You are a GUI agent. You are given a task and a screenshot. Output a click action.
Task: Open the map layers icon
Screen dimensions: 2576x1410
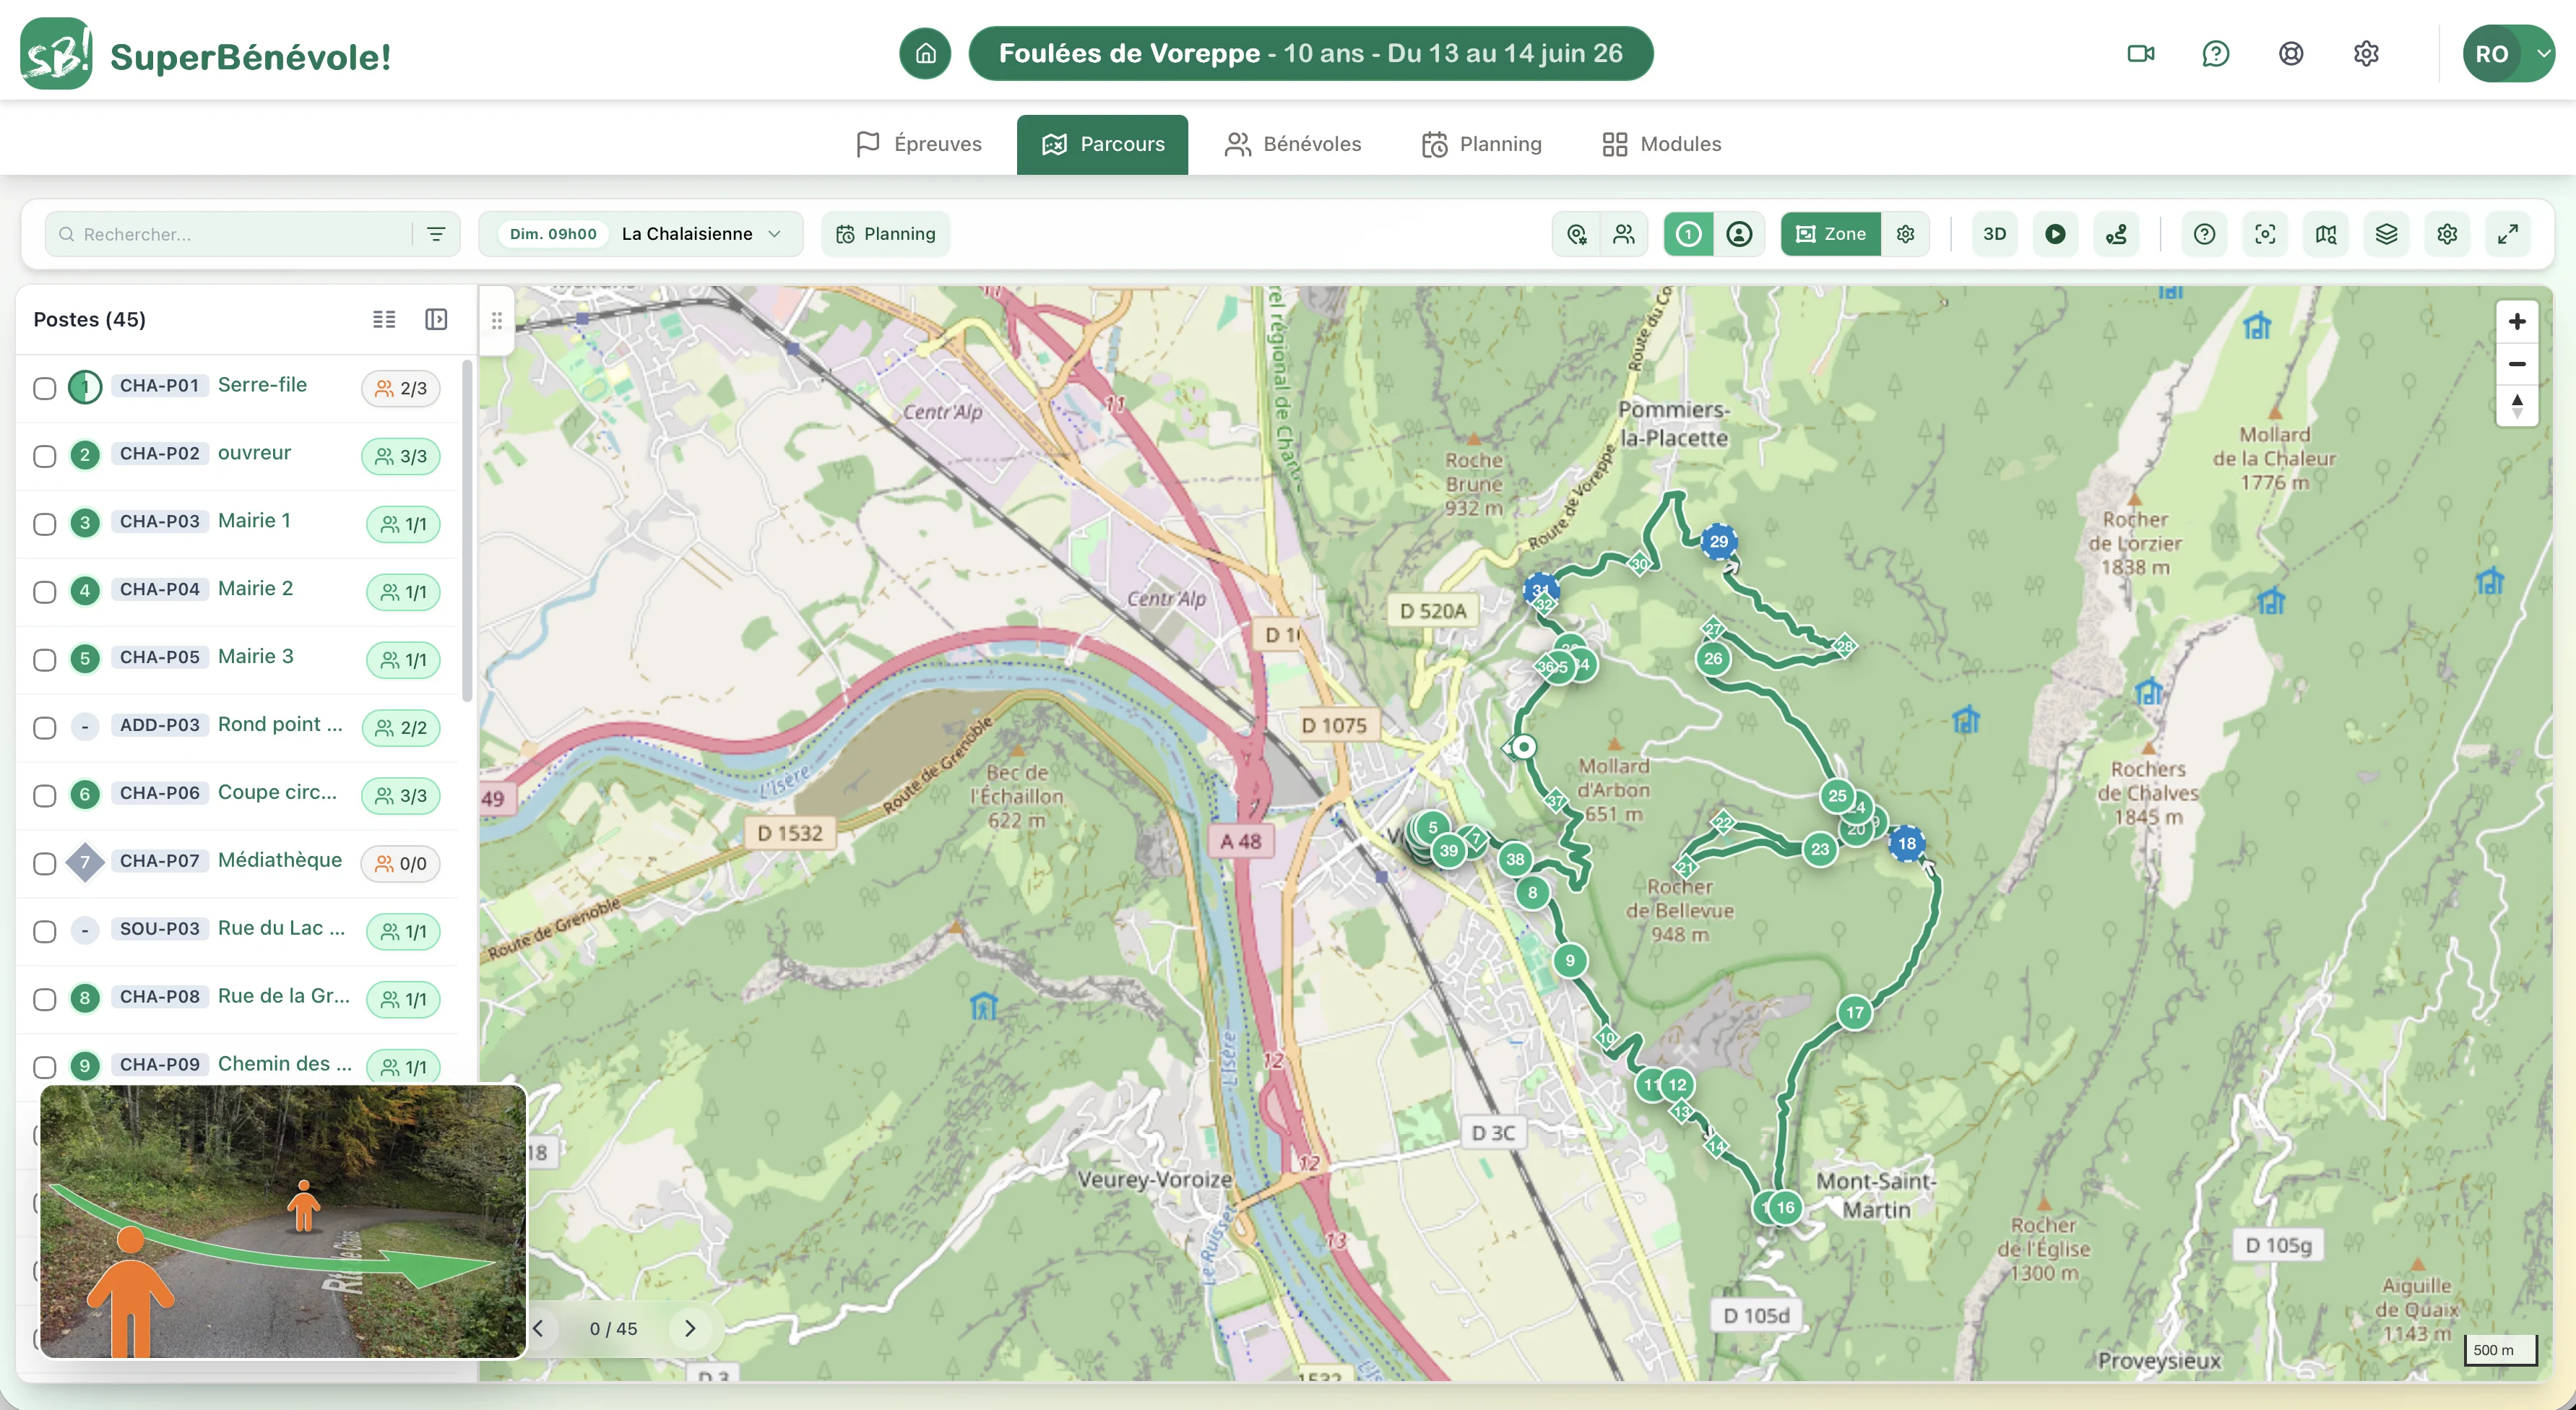[x=2386, y=234]
